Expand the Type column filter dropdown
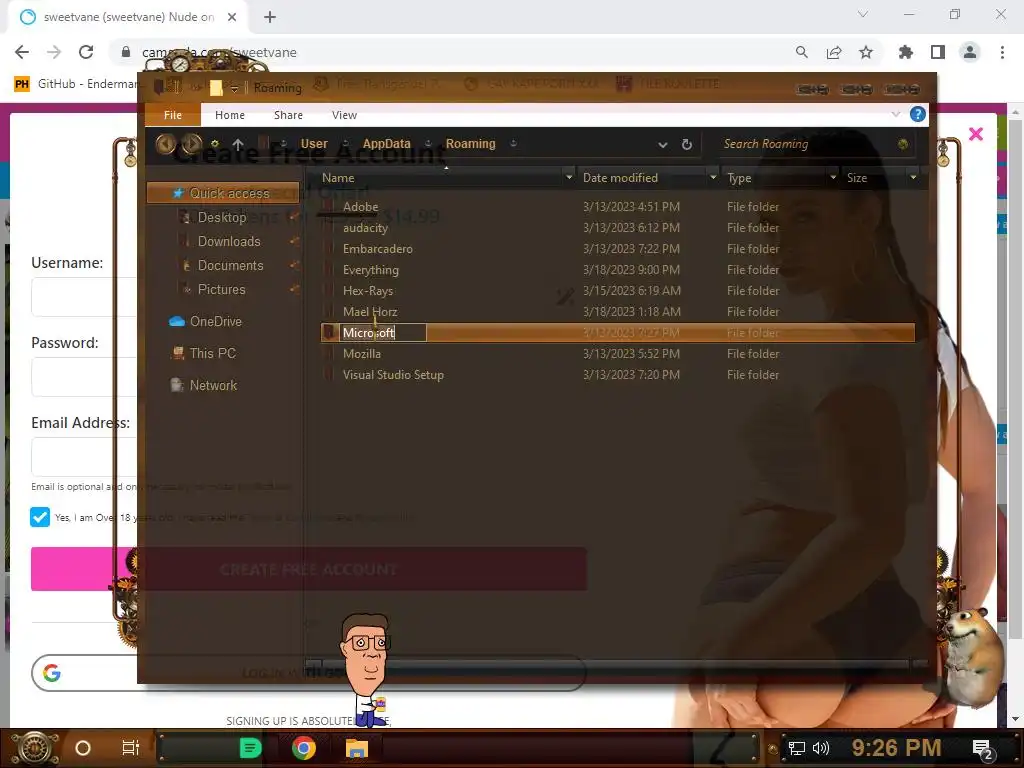The width and height of the screenshot is (1024, 768). tap(833, 178)
